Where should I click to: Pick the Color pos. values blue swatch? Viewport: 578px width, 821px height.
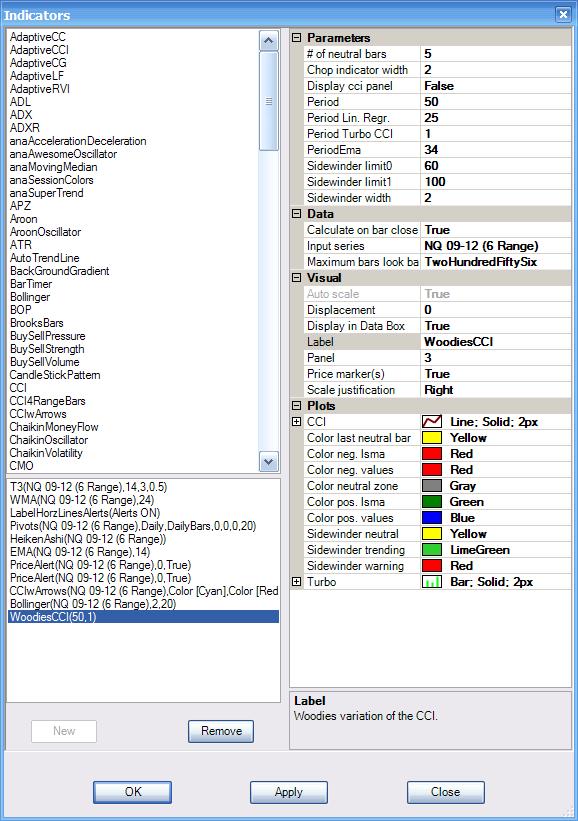point(432,517)
